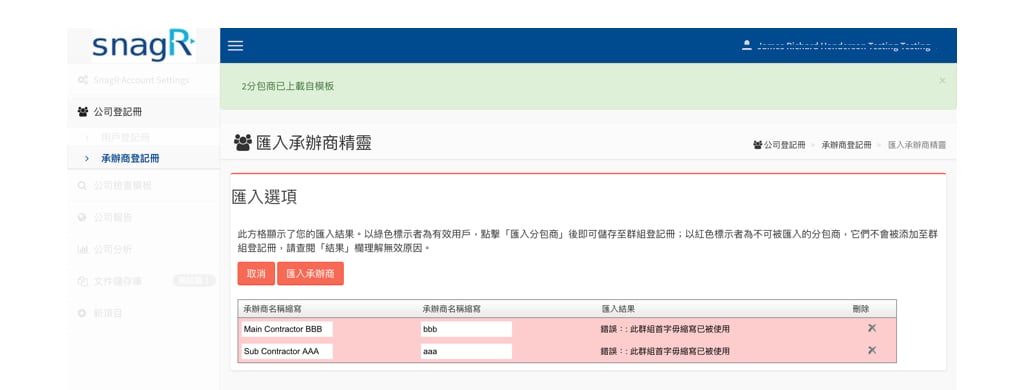The width and height of the screenshot is (1024, 390).
Task: Click the 取消 cancel button
Action: [256, 274]
